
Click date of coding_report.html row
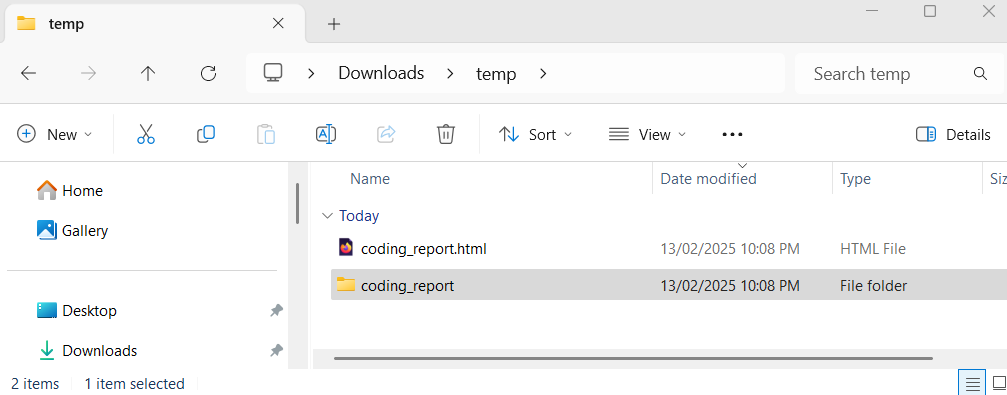[730, 249]
